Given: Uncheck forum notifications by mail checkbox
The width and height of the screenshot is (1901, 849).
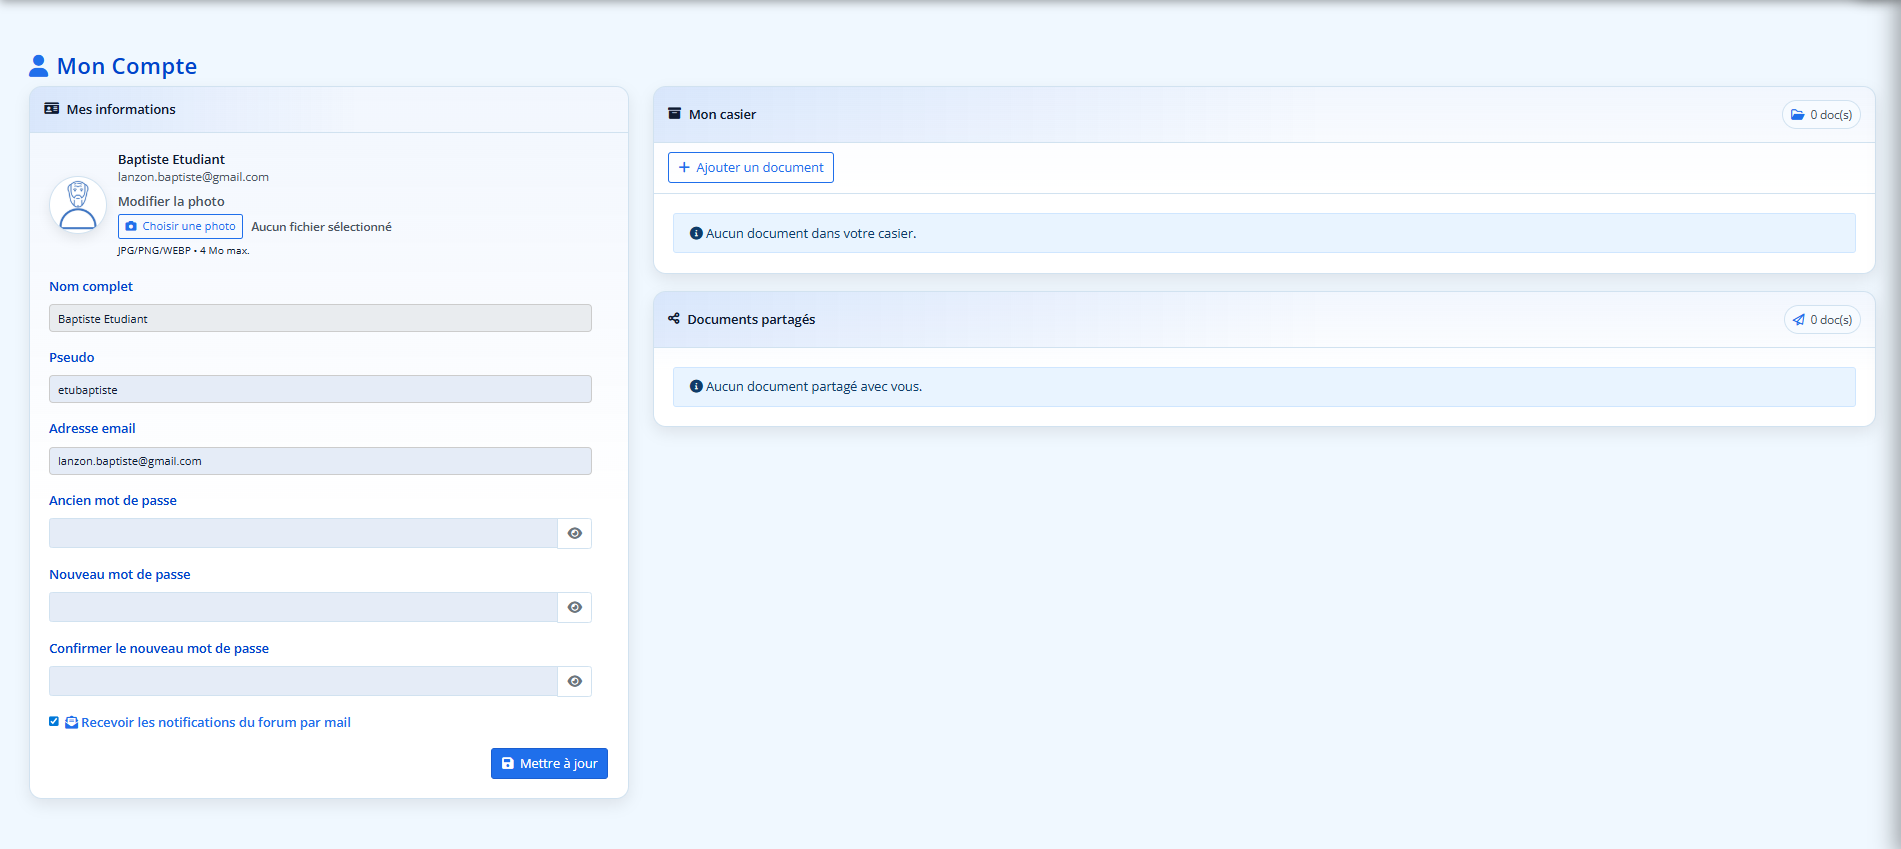Looking at the screenshot, I should [x=54, y=721].
